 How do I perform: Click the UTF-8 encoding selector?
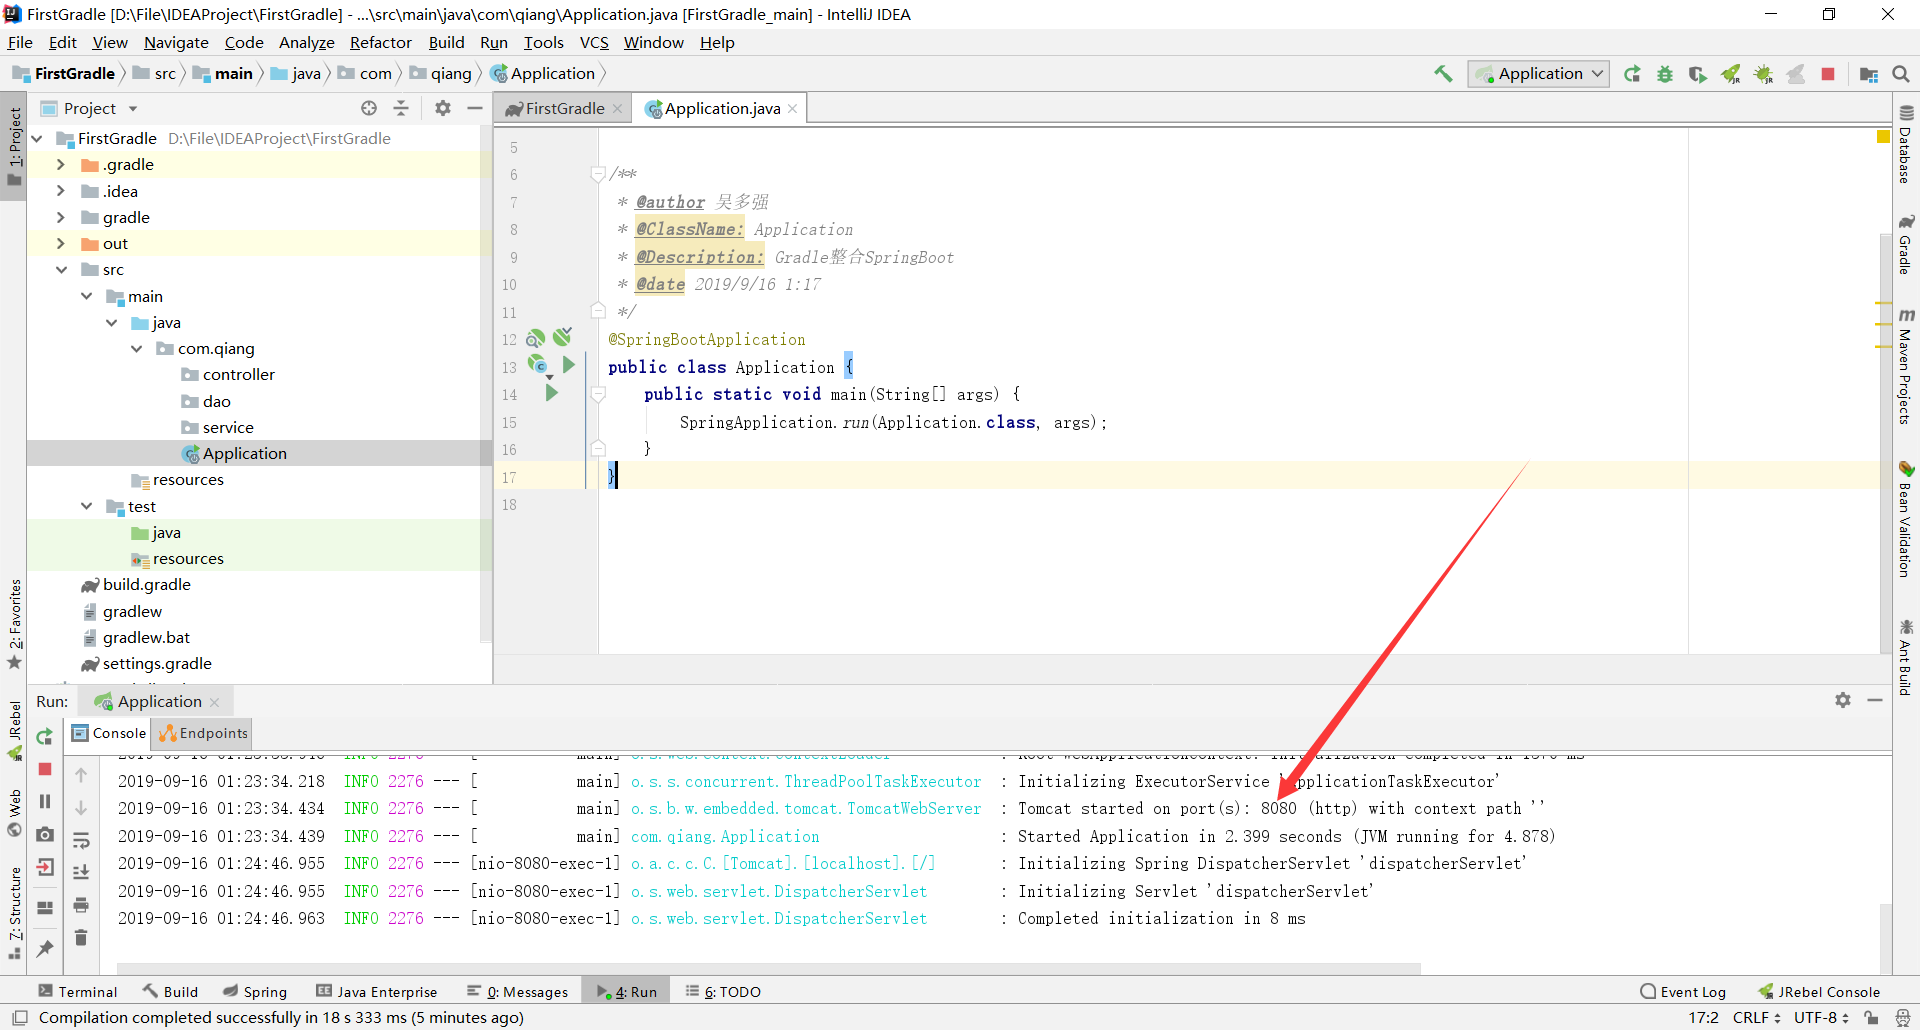click(x=1821, y=1017)
